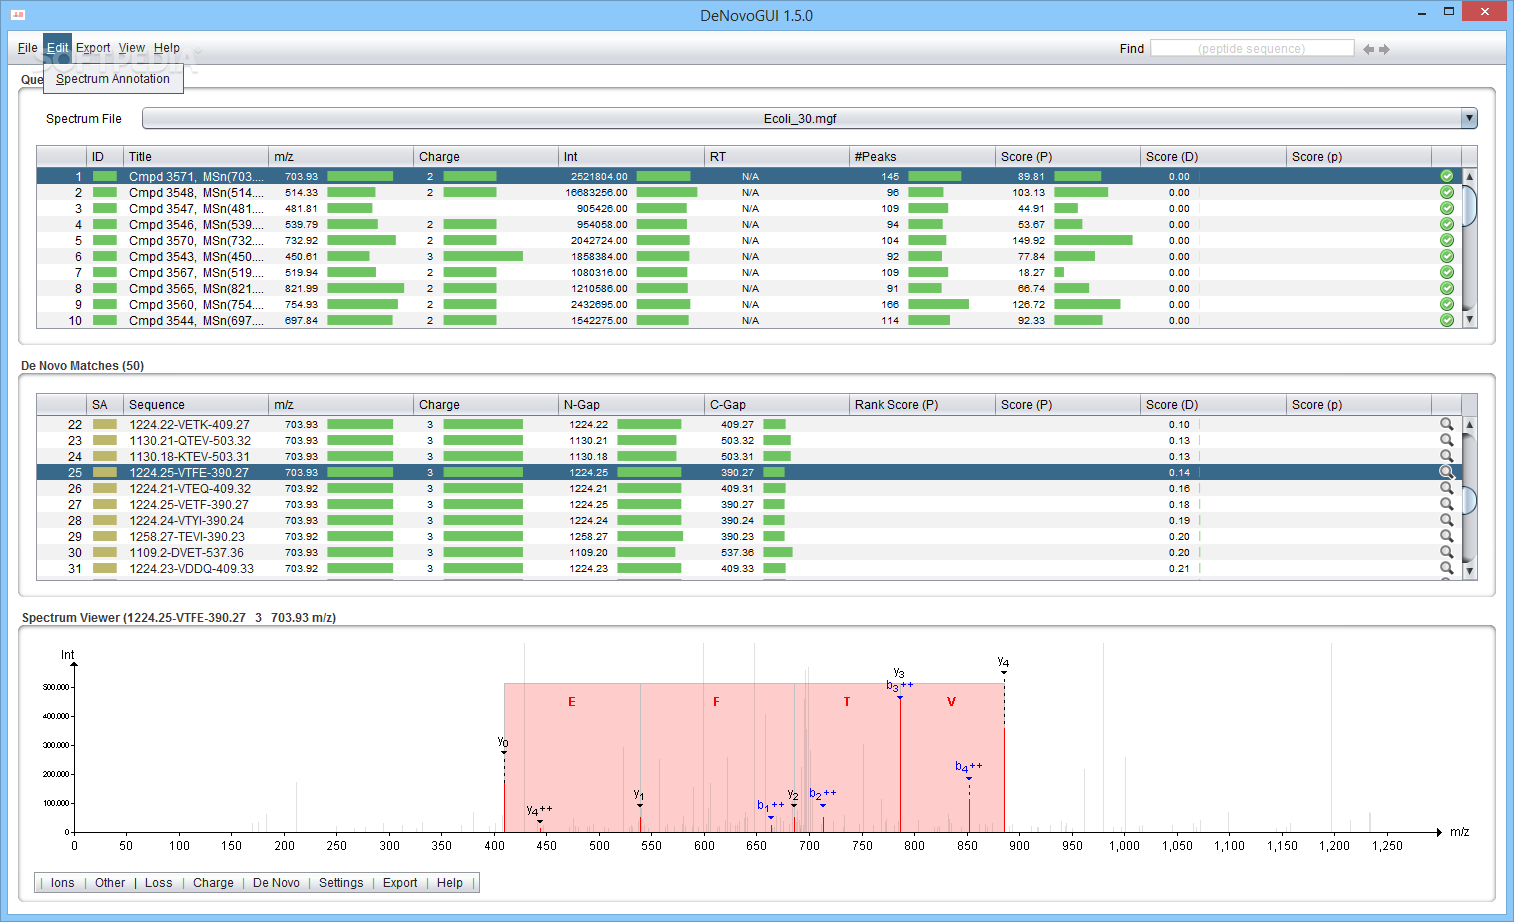
Task: Go to next peptide match arrow
Action: (x=1385, y=49)
